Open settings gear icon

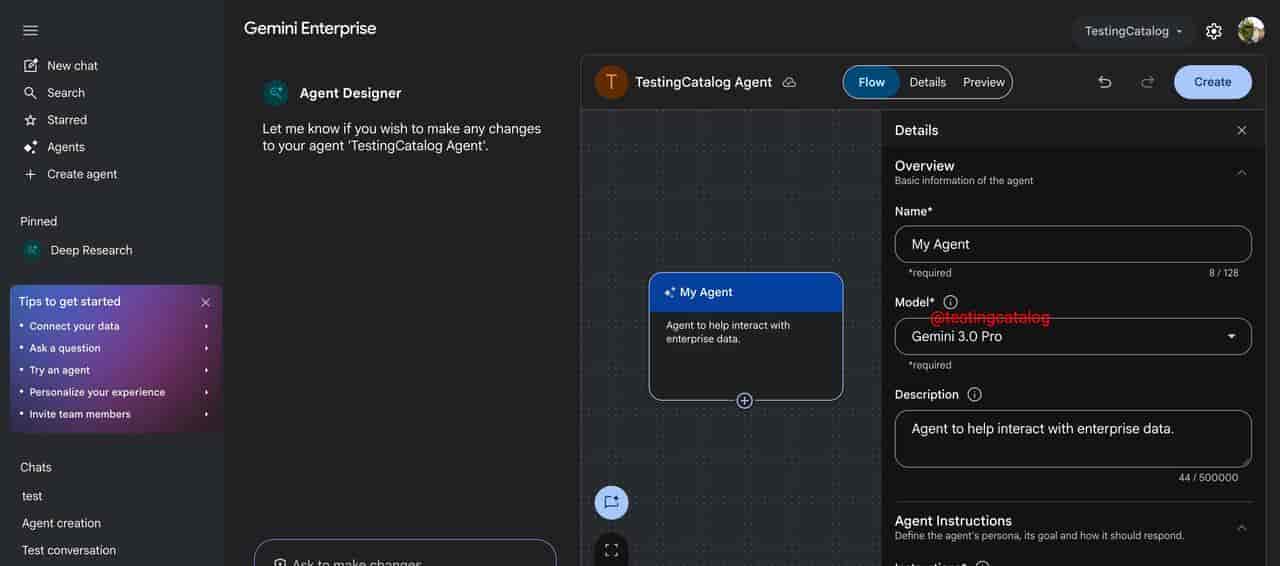1214,31
